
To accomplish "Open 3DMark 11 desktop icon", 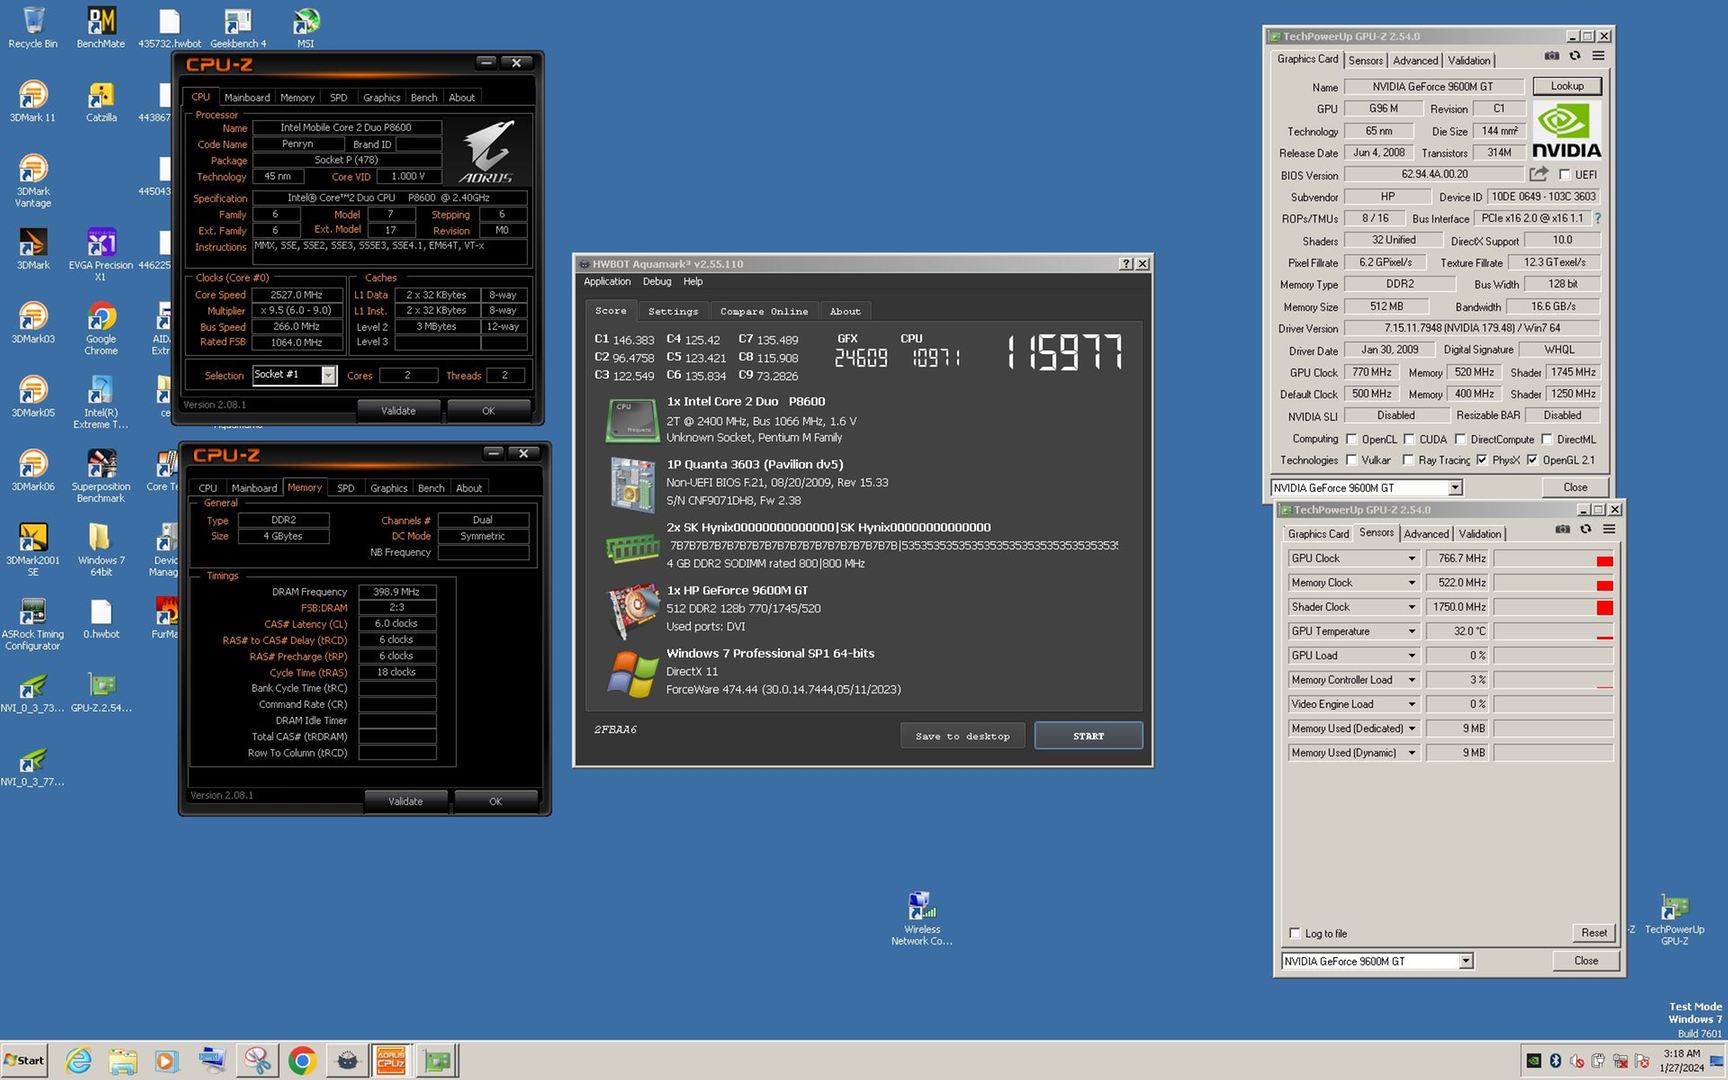I will coord(33,101).
